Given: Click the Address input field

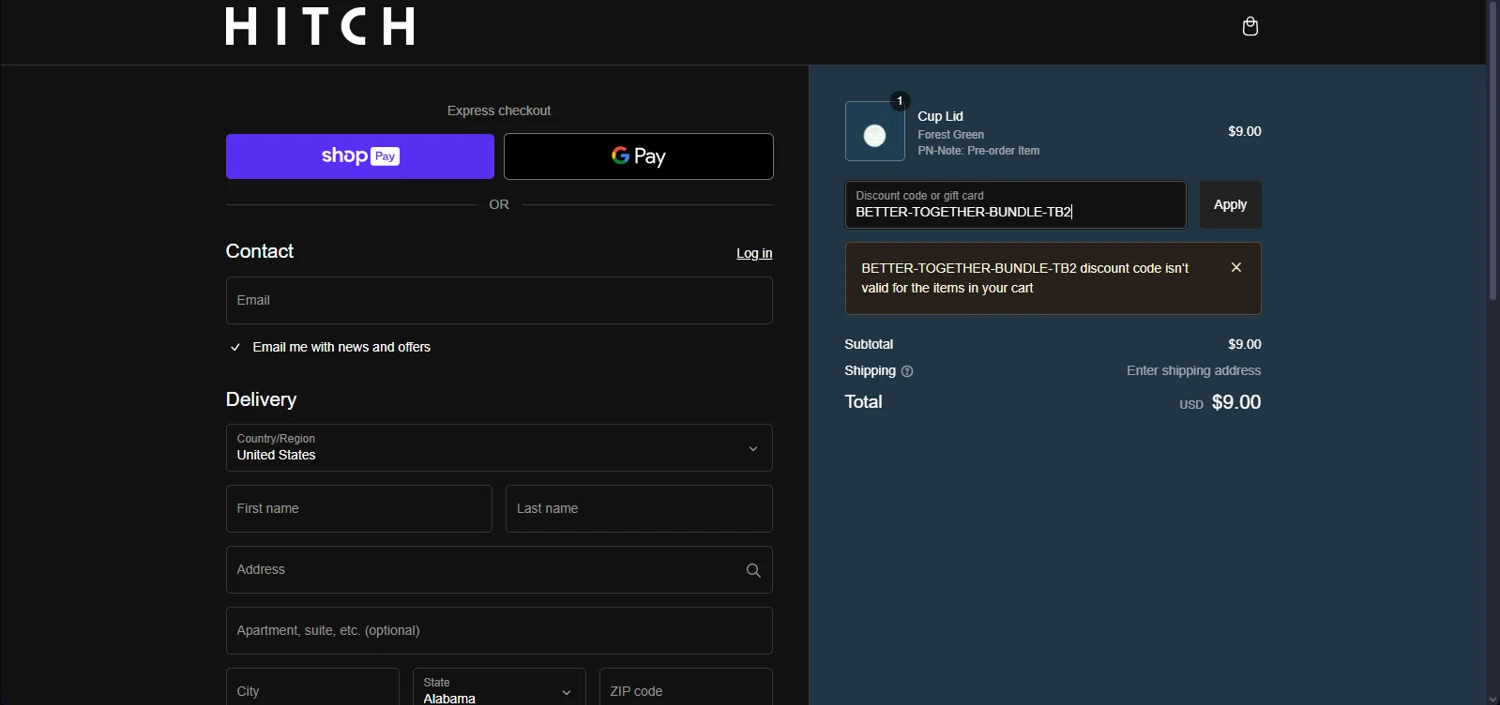Looking at the screenshot, I should pyautogui.click(x=499, y=570).
